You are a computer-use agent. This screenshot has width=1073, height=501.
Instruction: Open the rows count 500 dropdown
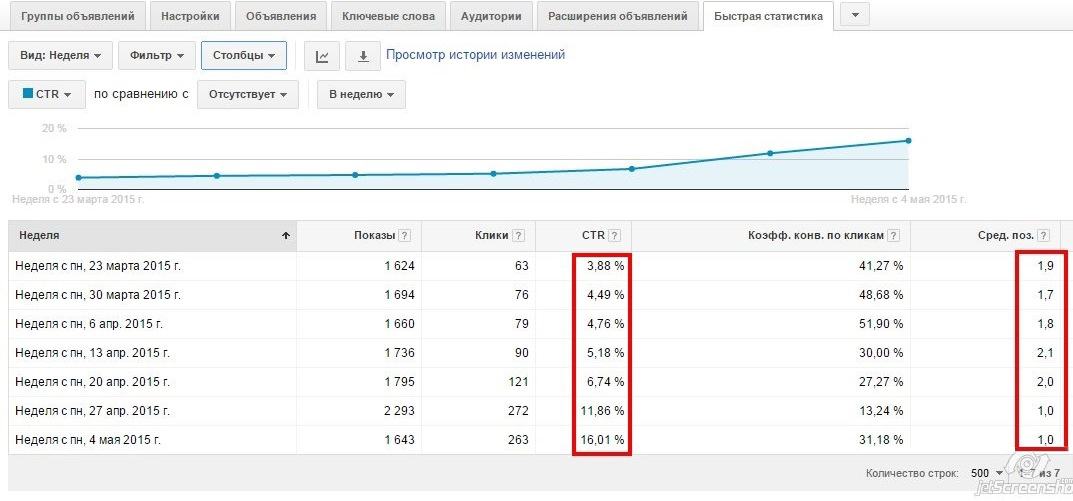(x=987, y=473)
